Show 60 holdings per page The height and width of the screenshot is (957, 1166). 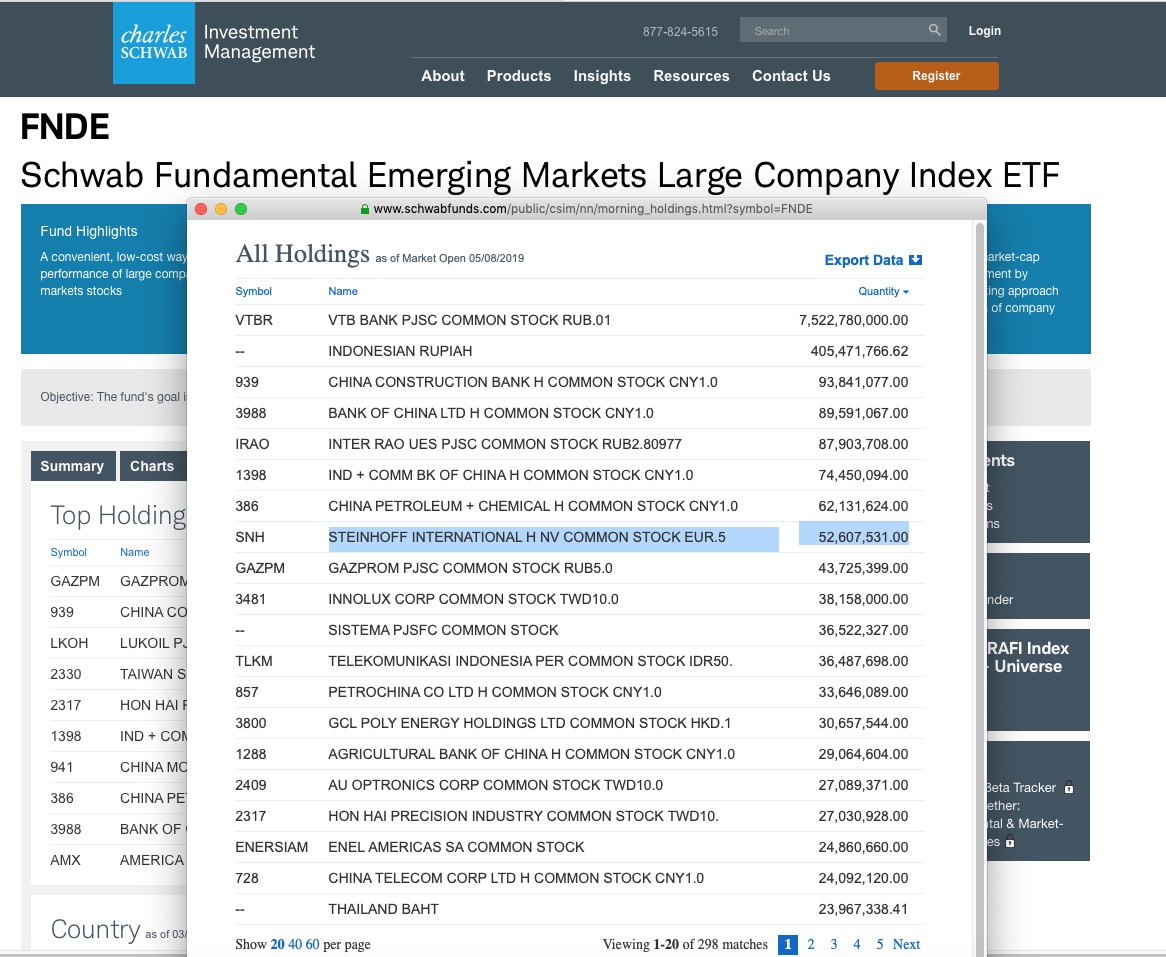coord(312,944)
